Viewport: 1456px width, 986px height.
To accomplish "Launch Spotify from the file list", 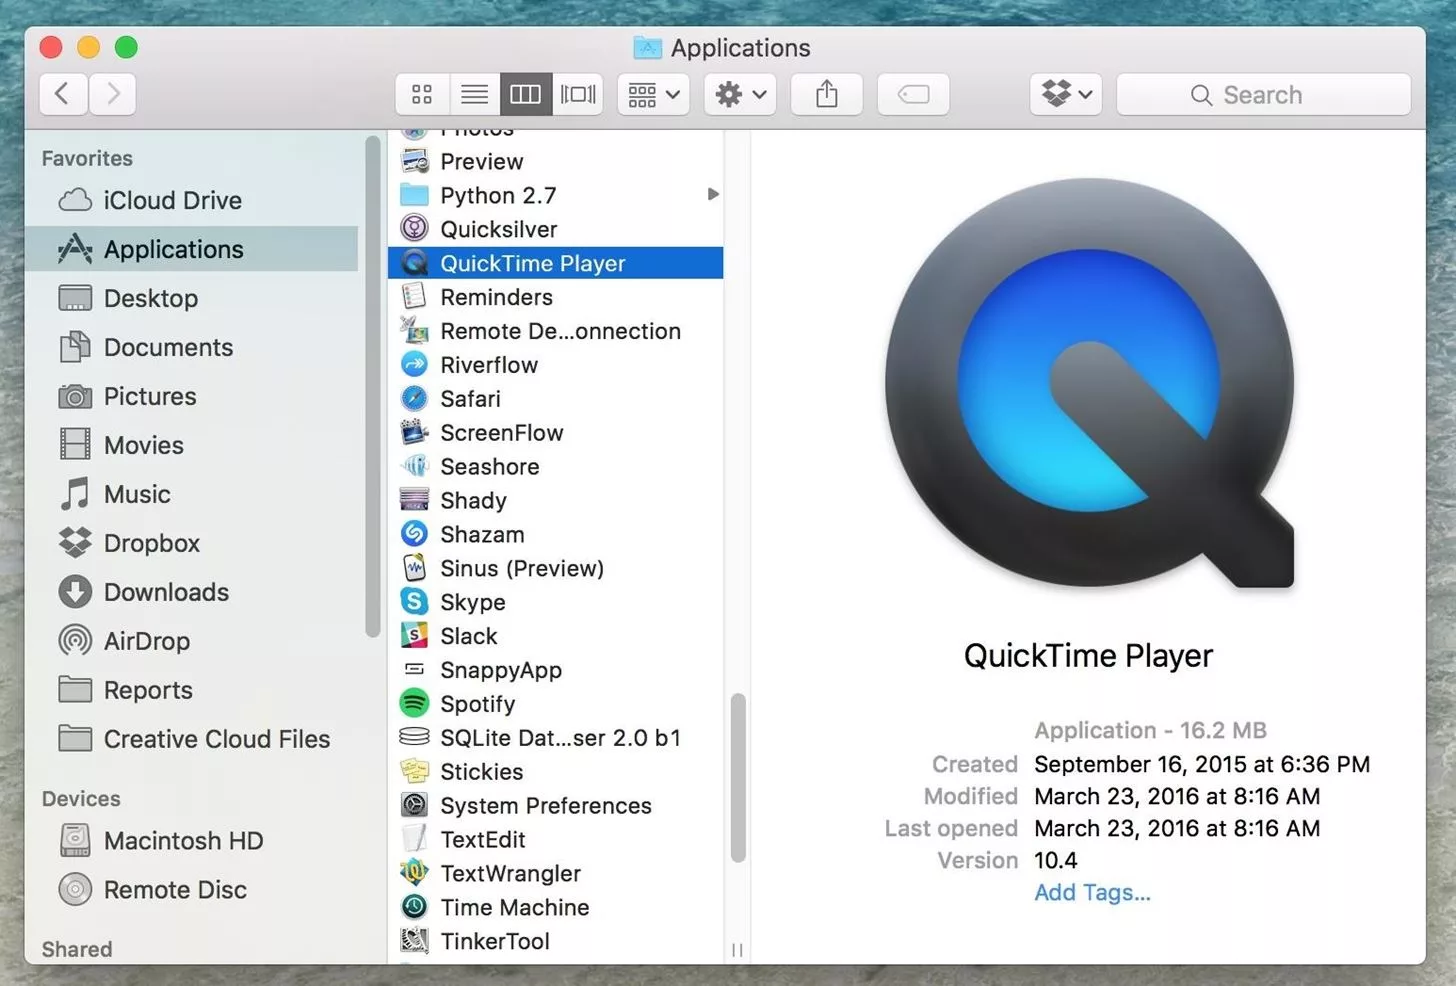I will pyautogui.click(x=477, y=704).
